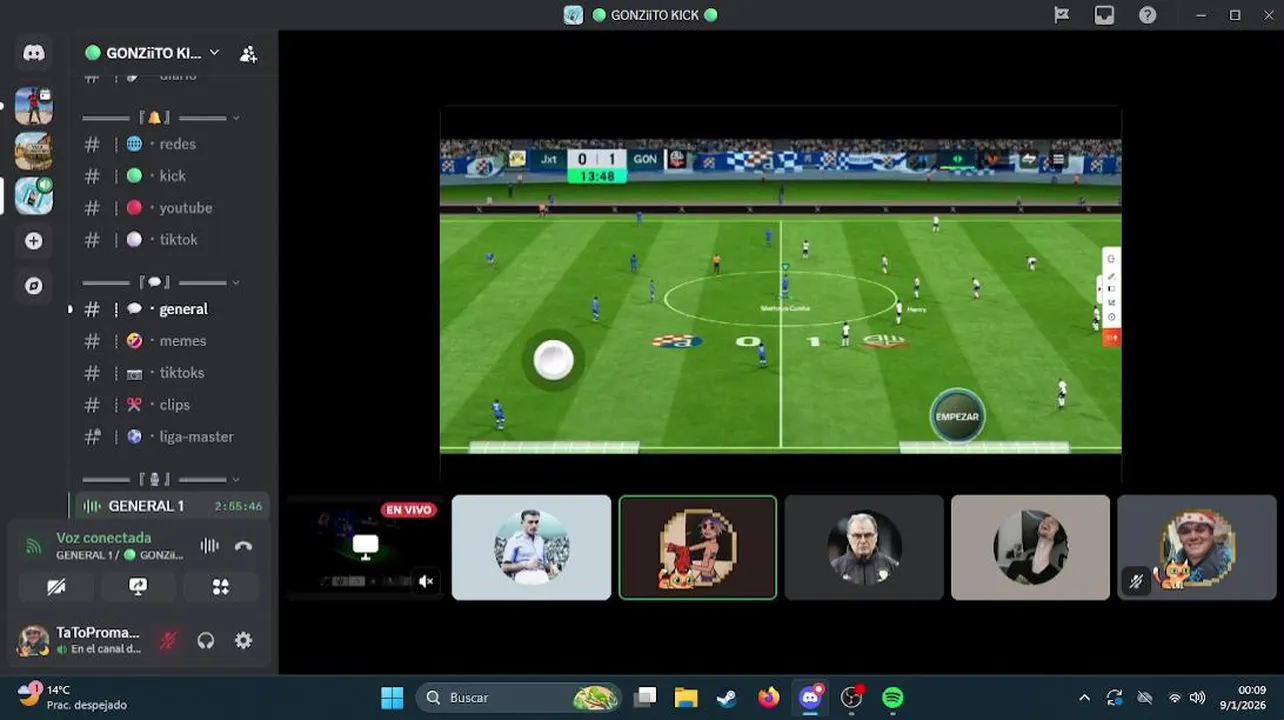Collapse the bell channel category

(161, 118)
